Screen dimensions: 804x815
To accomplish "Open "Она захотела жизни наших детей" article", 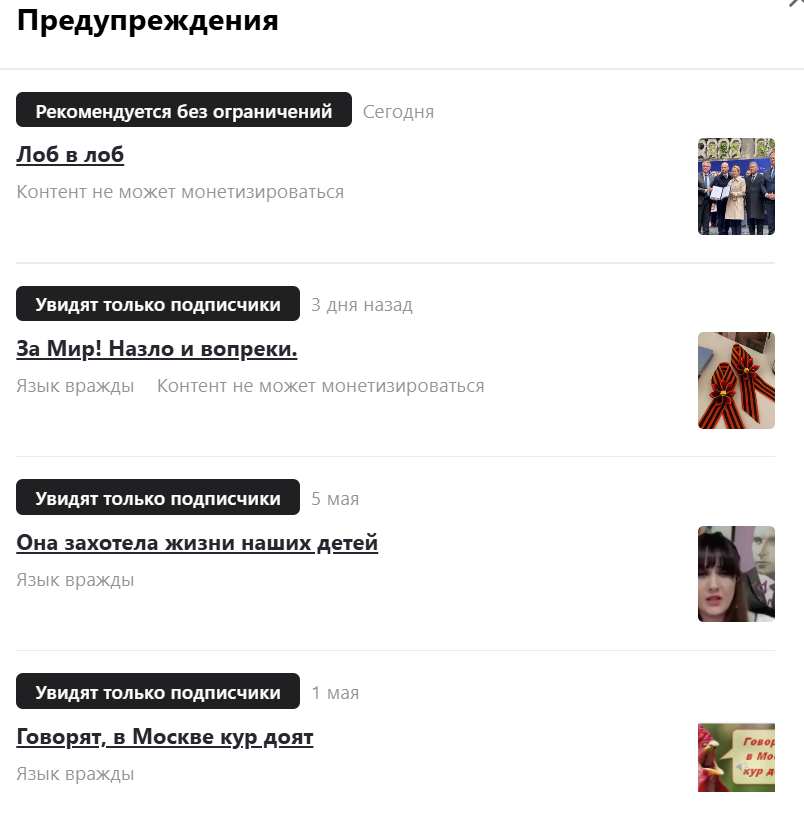I will tap(197, 542).
